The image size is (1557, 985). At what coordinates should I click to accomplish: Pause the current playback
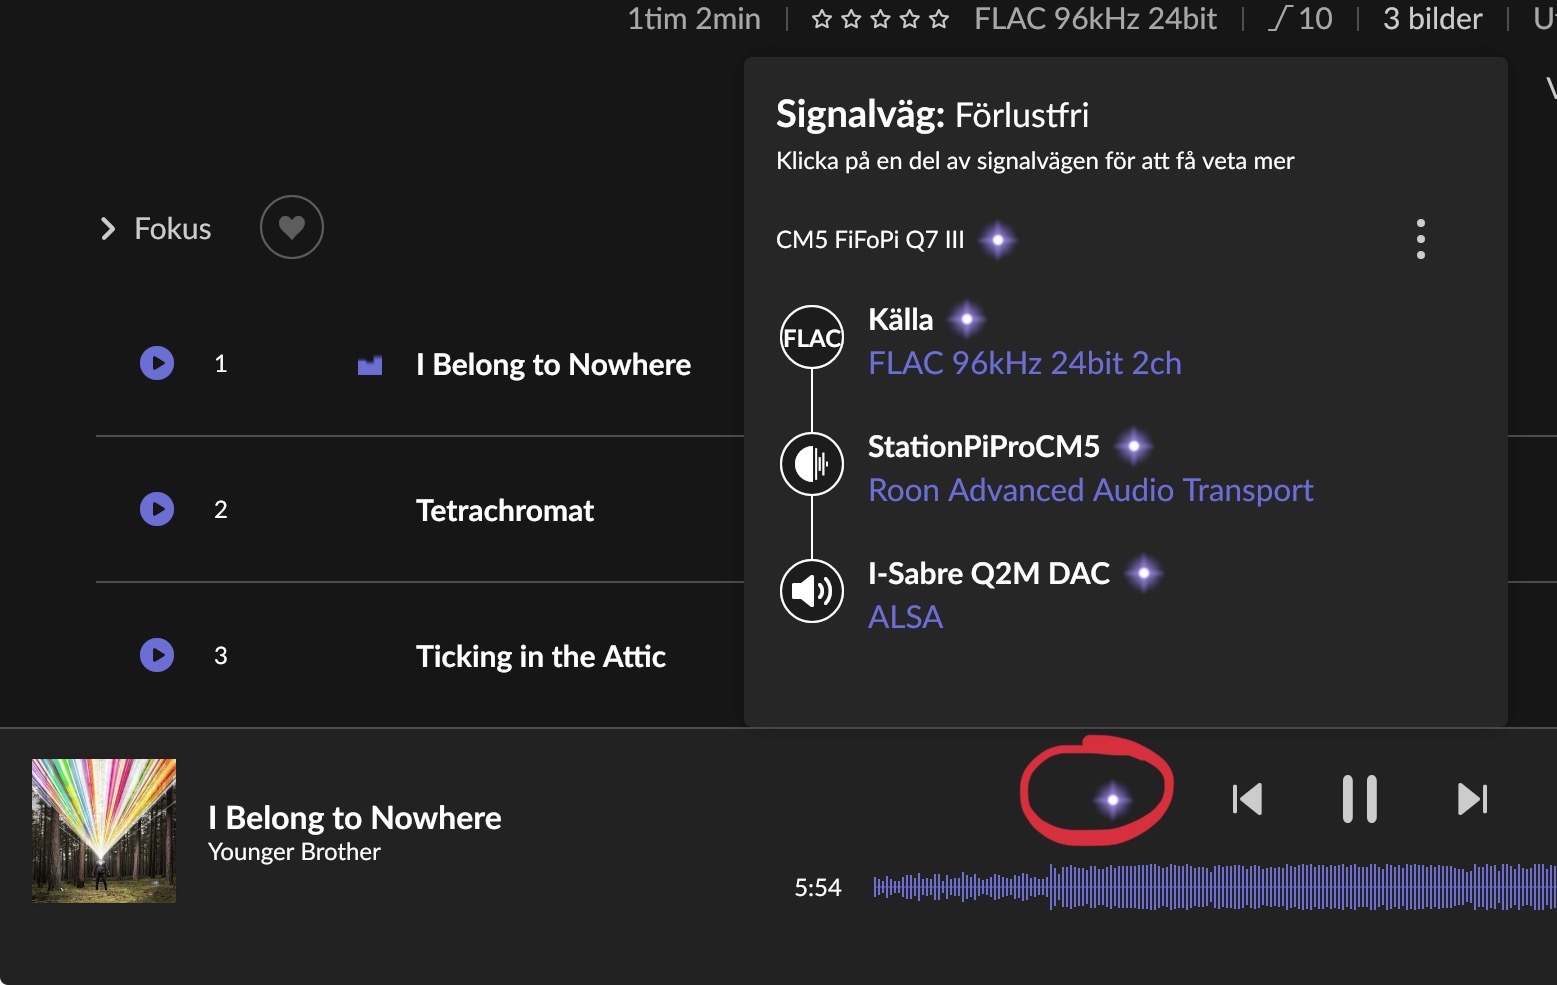coord(1360,799)
